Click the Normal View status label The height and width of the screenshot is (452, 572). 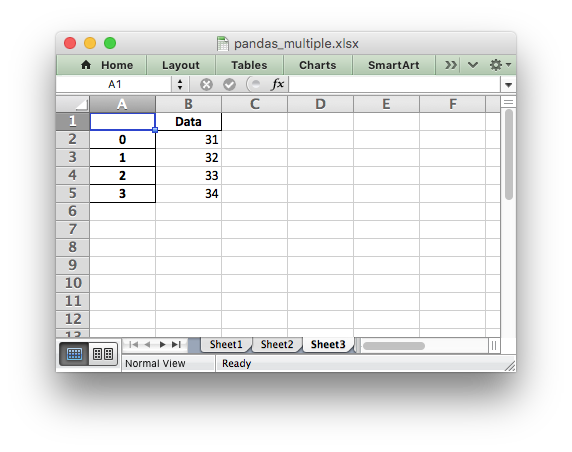click(x=155, y=363)
